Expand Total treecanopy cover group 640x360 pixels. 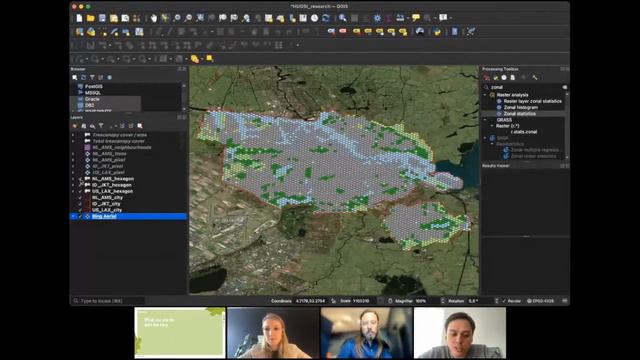coord(73,141)
